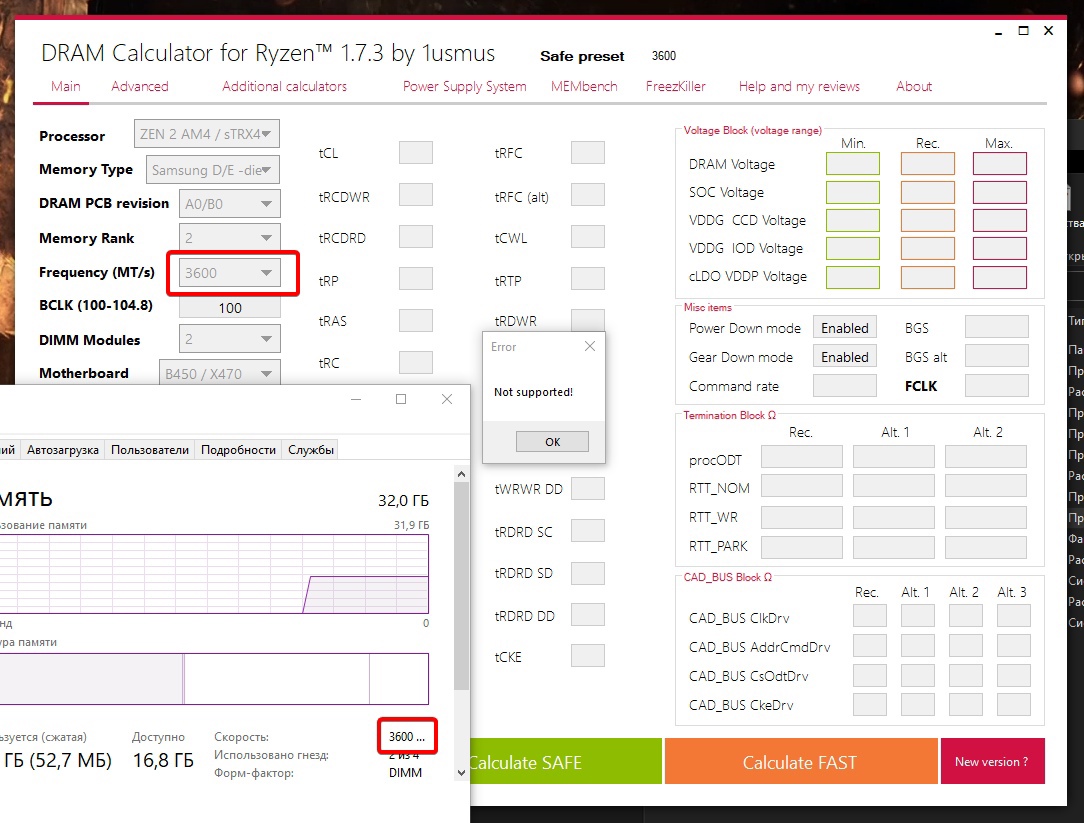The image size is (1084, 823).
Task: Open Пользователи tab in Task Manager
Action: tap(150, 450)
